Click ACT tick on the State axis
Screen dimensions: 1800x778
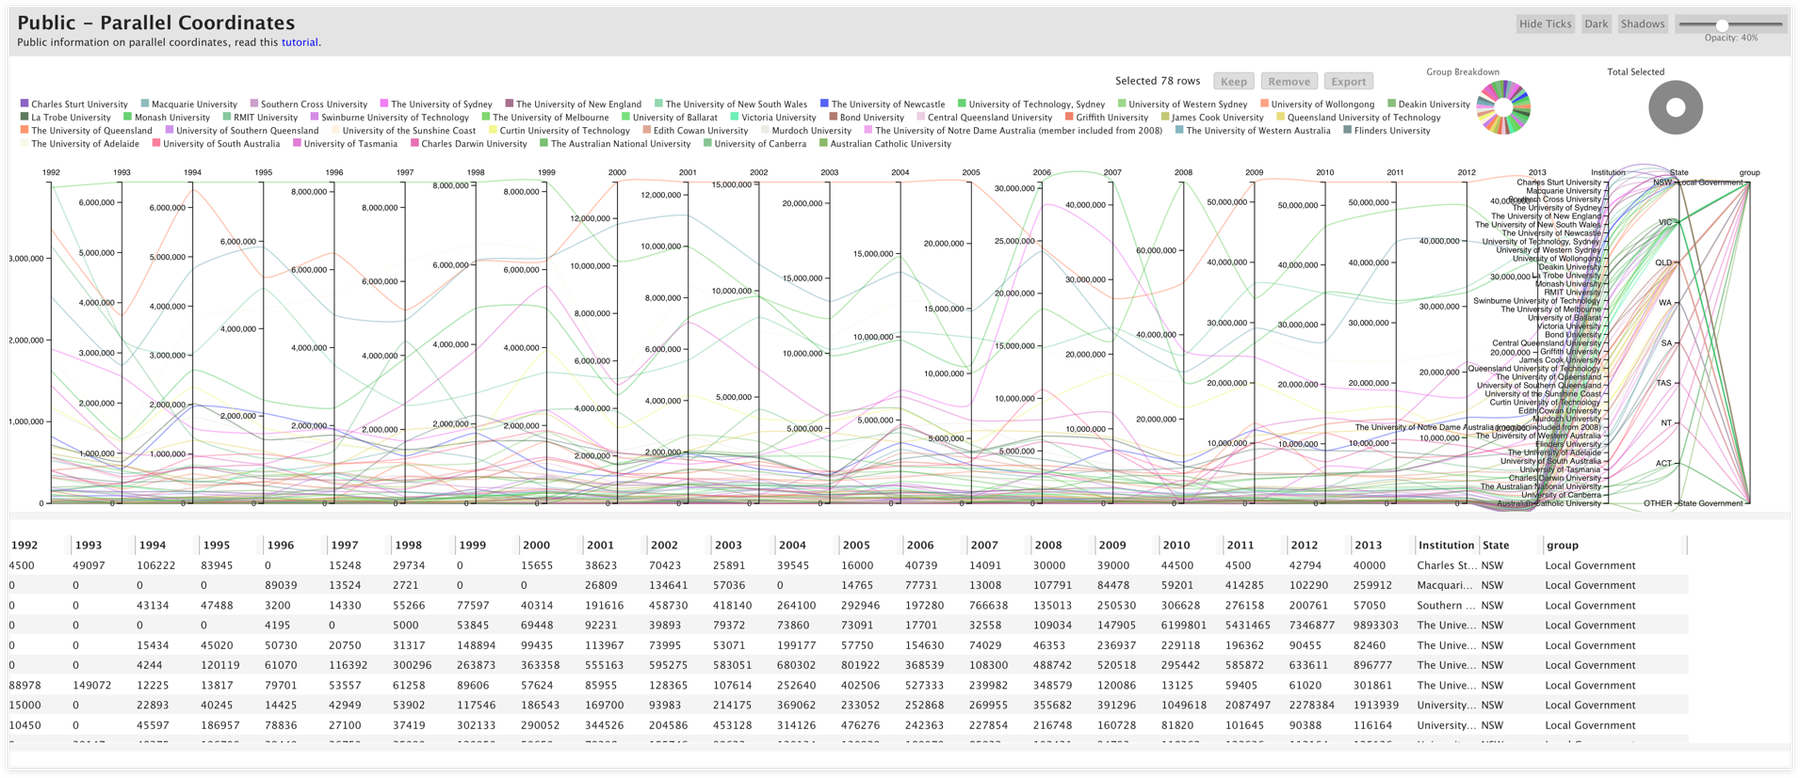[1663, 463]
